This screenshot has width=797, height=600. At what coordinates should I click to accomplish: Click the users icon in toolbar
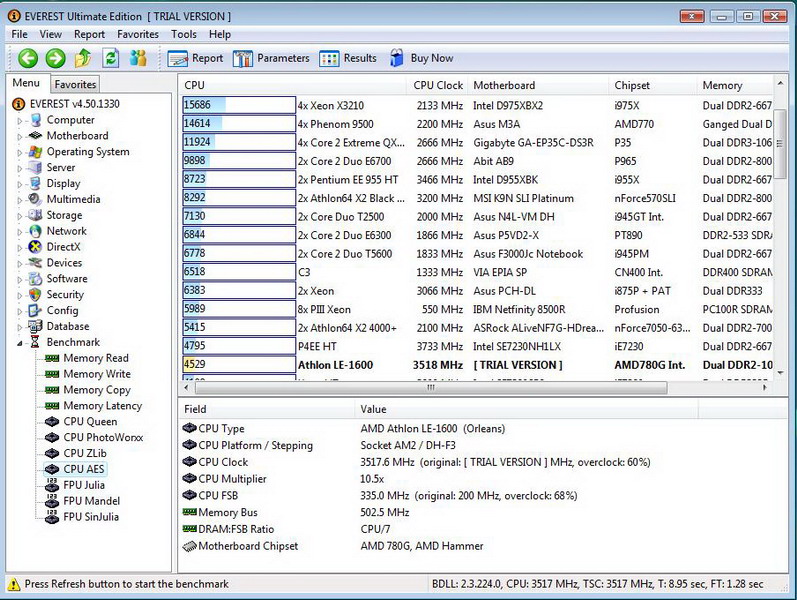click(x=138, y=59)
